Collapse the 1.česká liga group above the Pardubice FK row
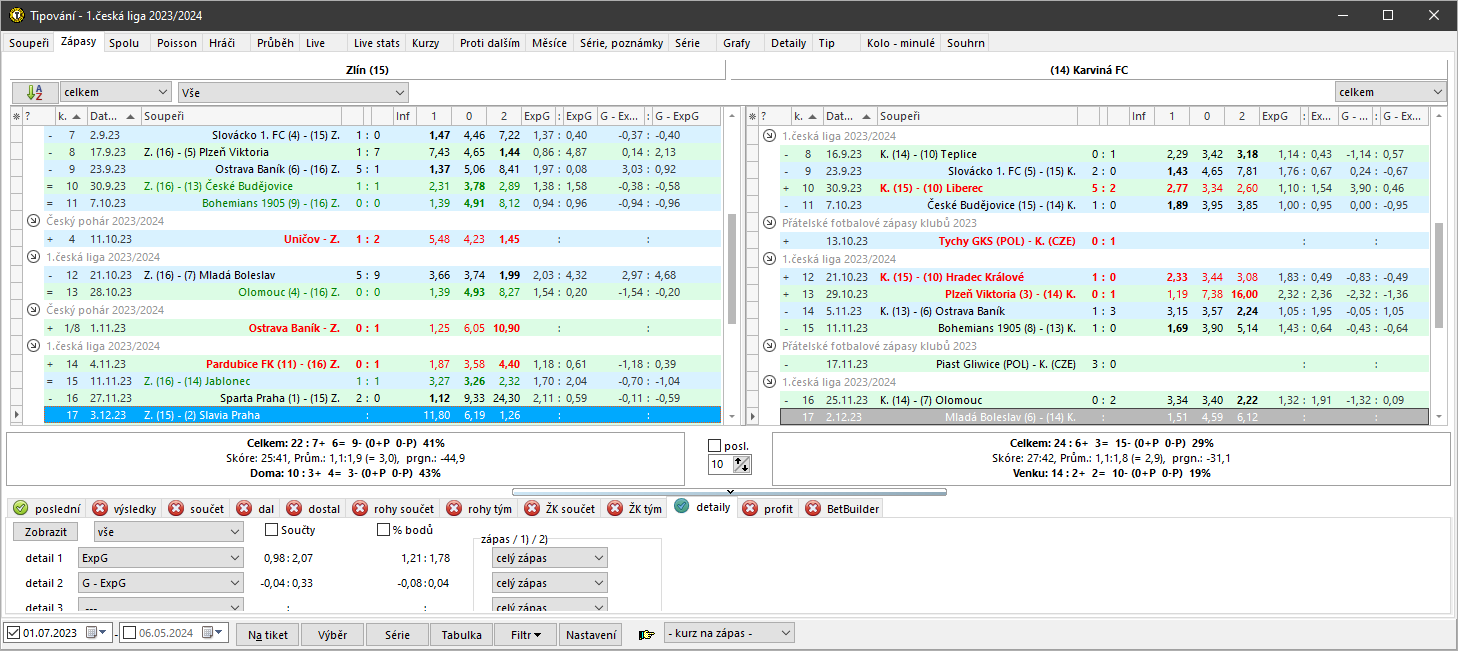Screen dimensions: 1458x651 (32, 347)
